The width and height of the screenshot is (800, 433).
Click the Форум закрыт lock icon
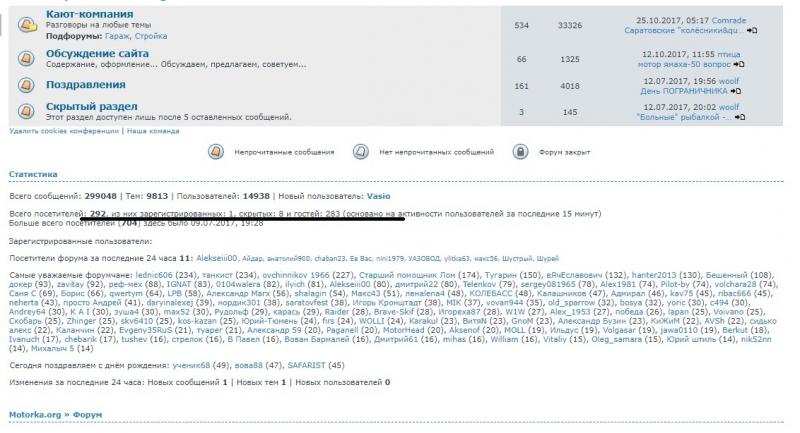[x=520, y=152]
